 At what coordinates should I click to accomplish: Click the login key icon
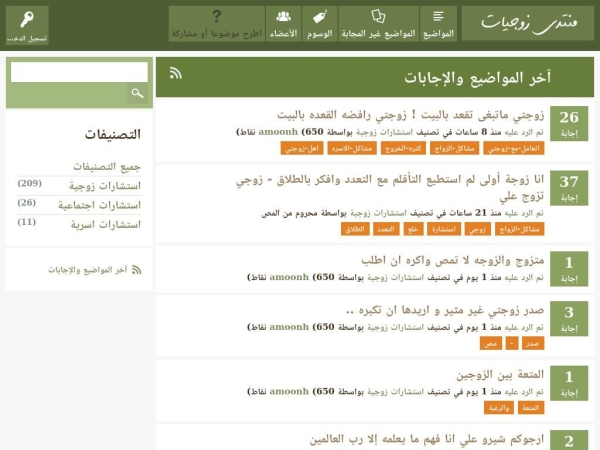tap(27, 19)
